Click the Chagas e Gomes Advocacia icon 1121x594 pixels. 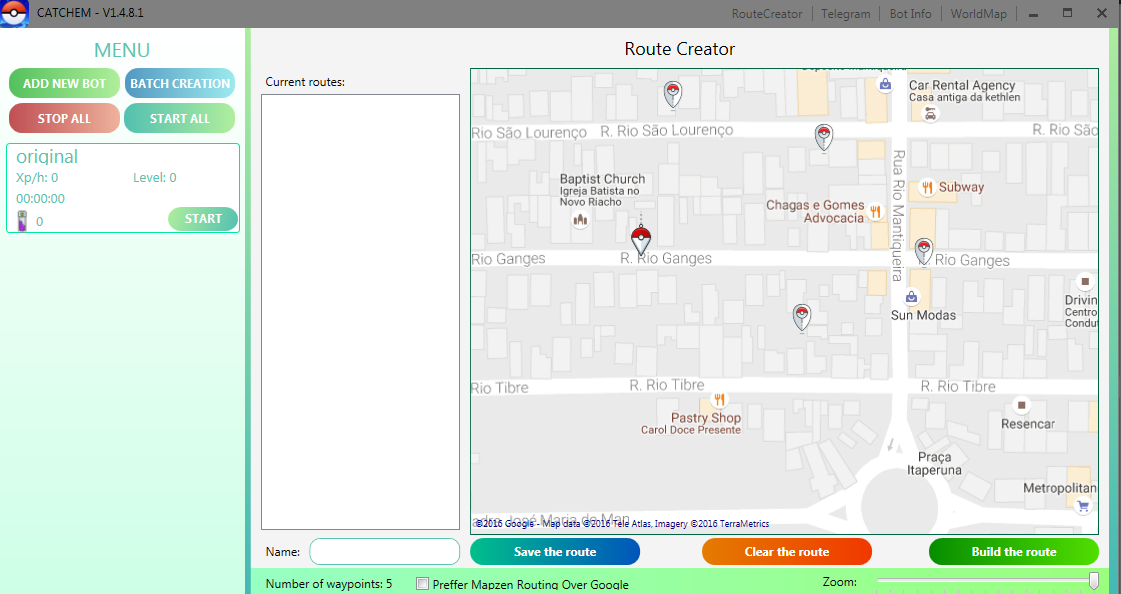pos(875,212)
